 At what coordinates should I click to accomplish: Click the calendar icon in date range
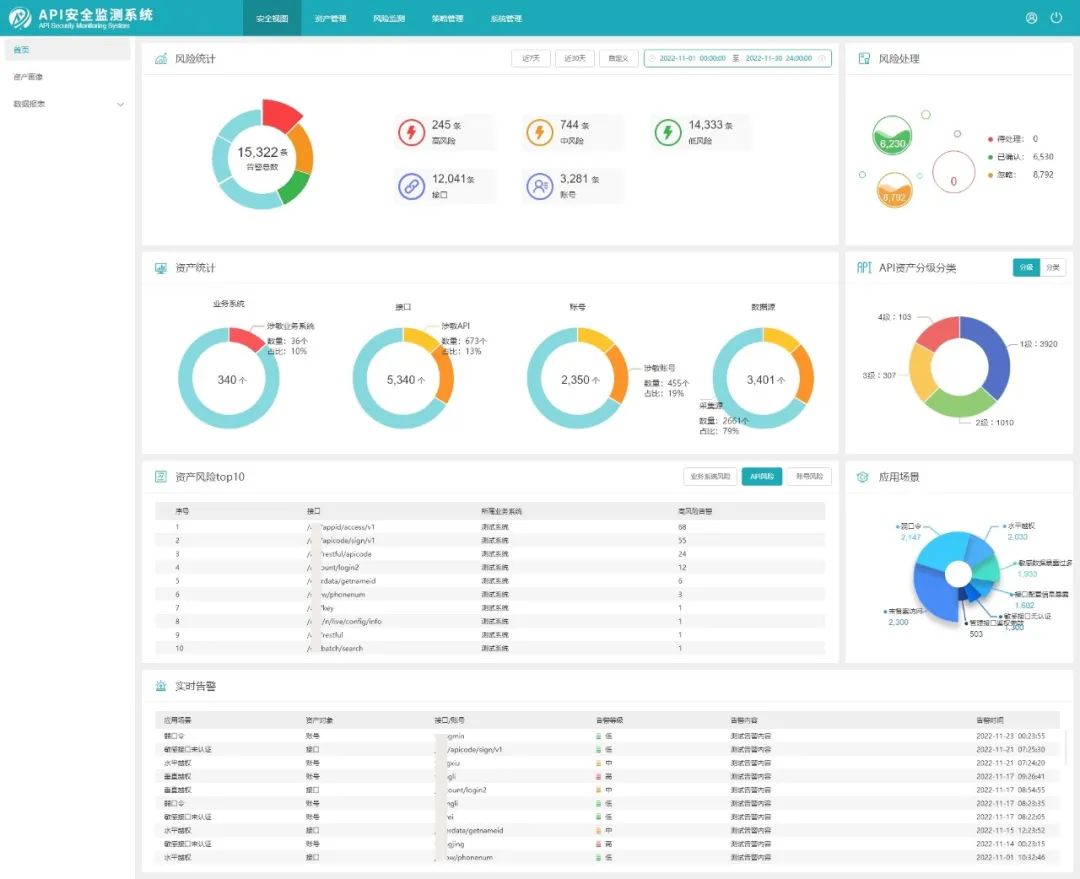653,58
